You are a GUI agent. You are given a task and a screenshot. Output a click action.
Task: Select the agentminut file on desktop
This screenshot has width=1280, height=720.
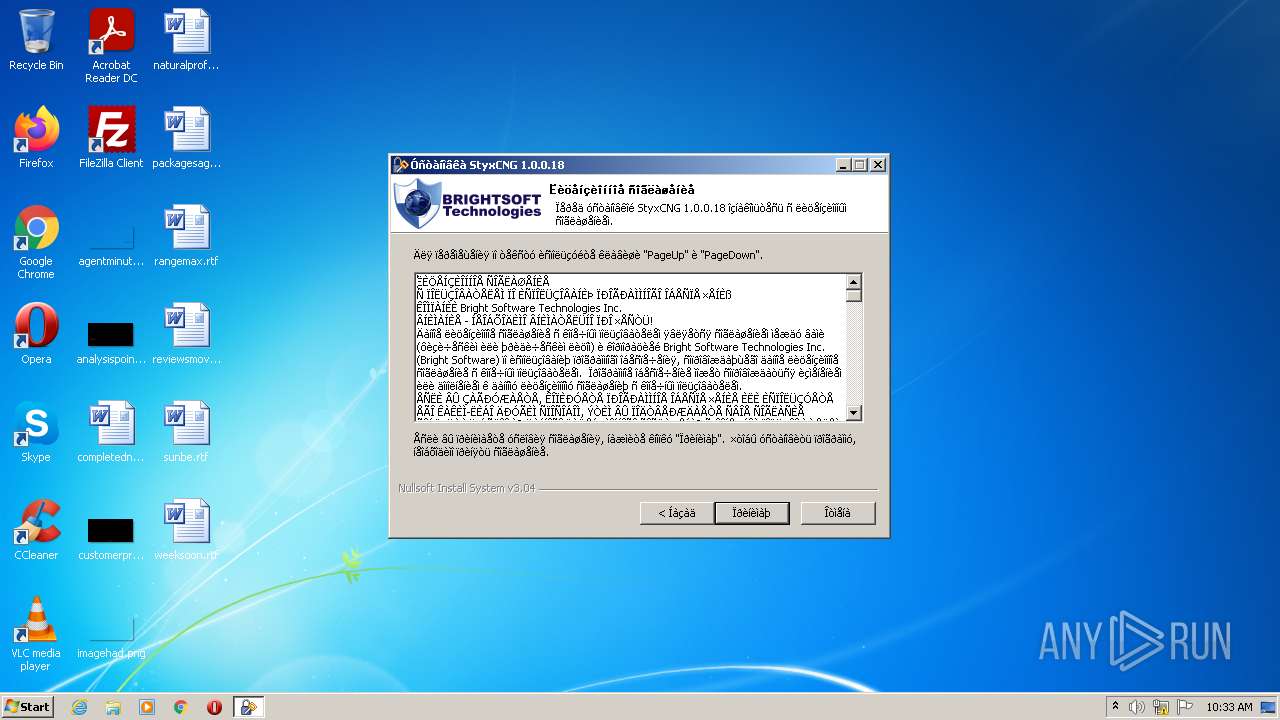point(111,247)
